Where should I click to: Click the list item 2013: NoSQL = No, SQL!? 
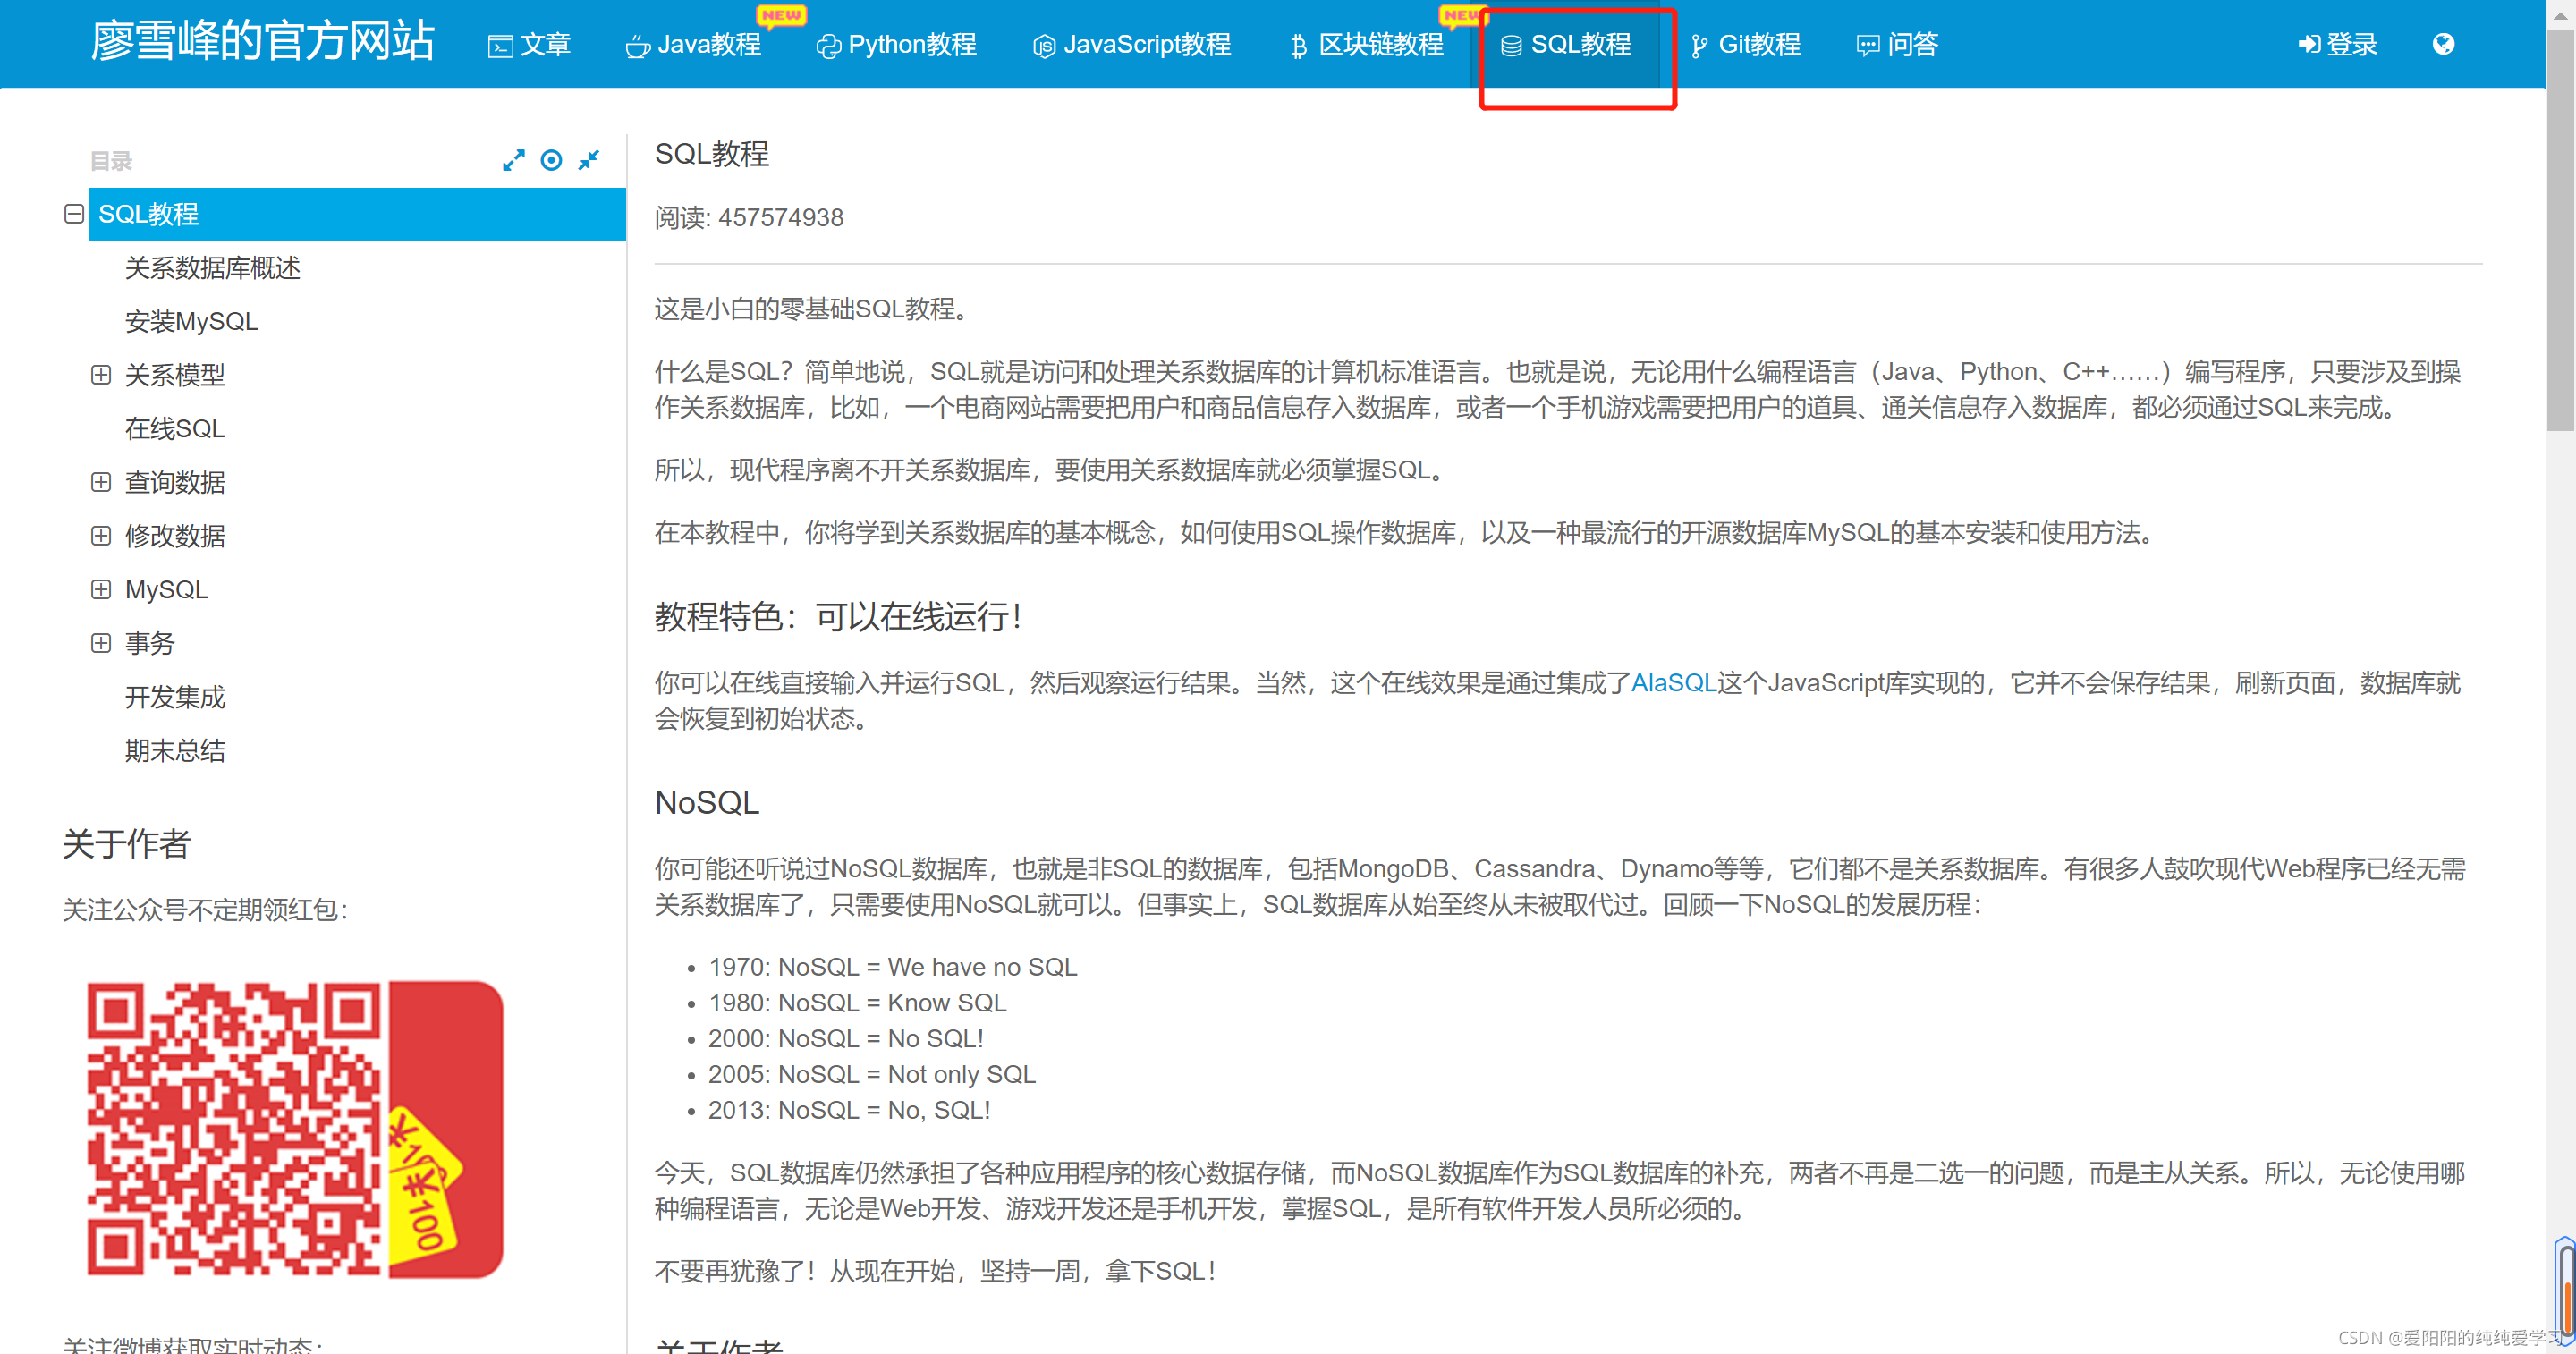849,1110
